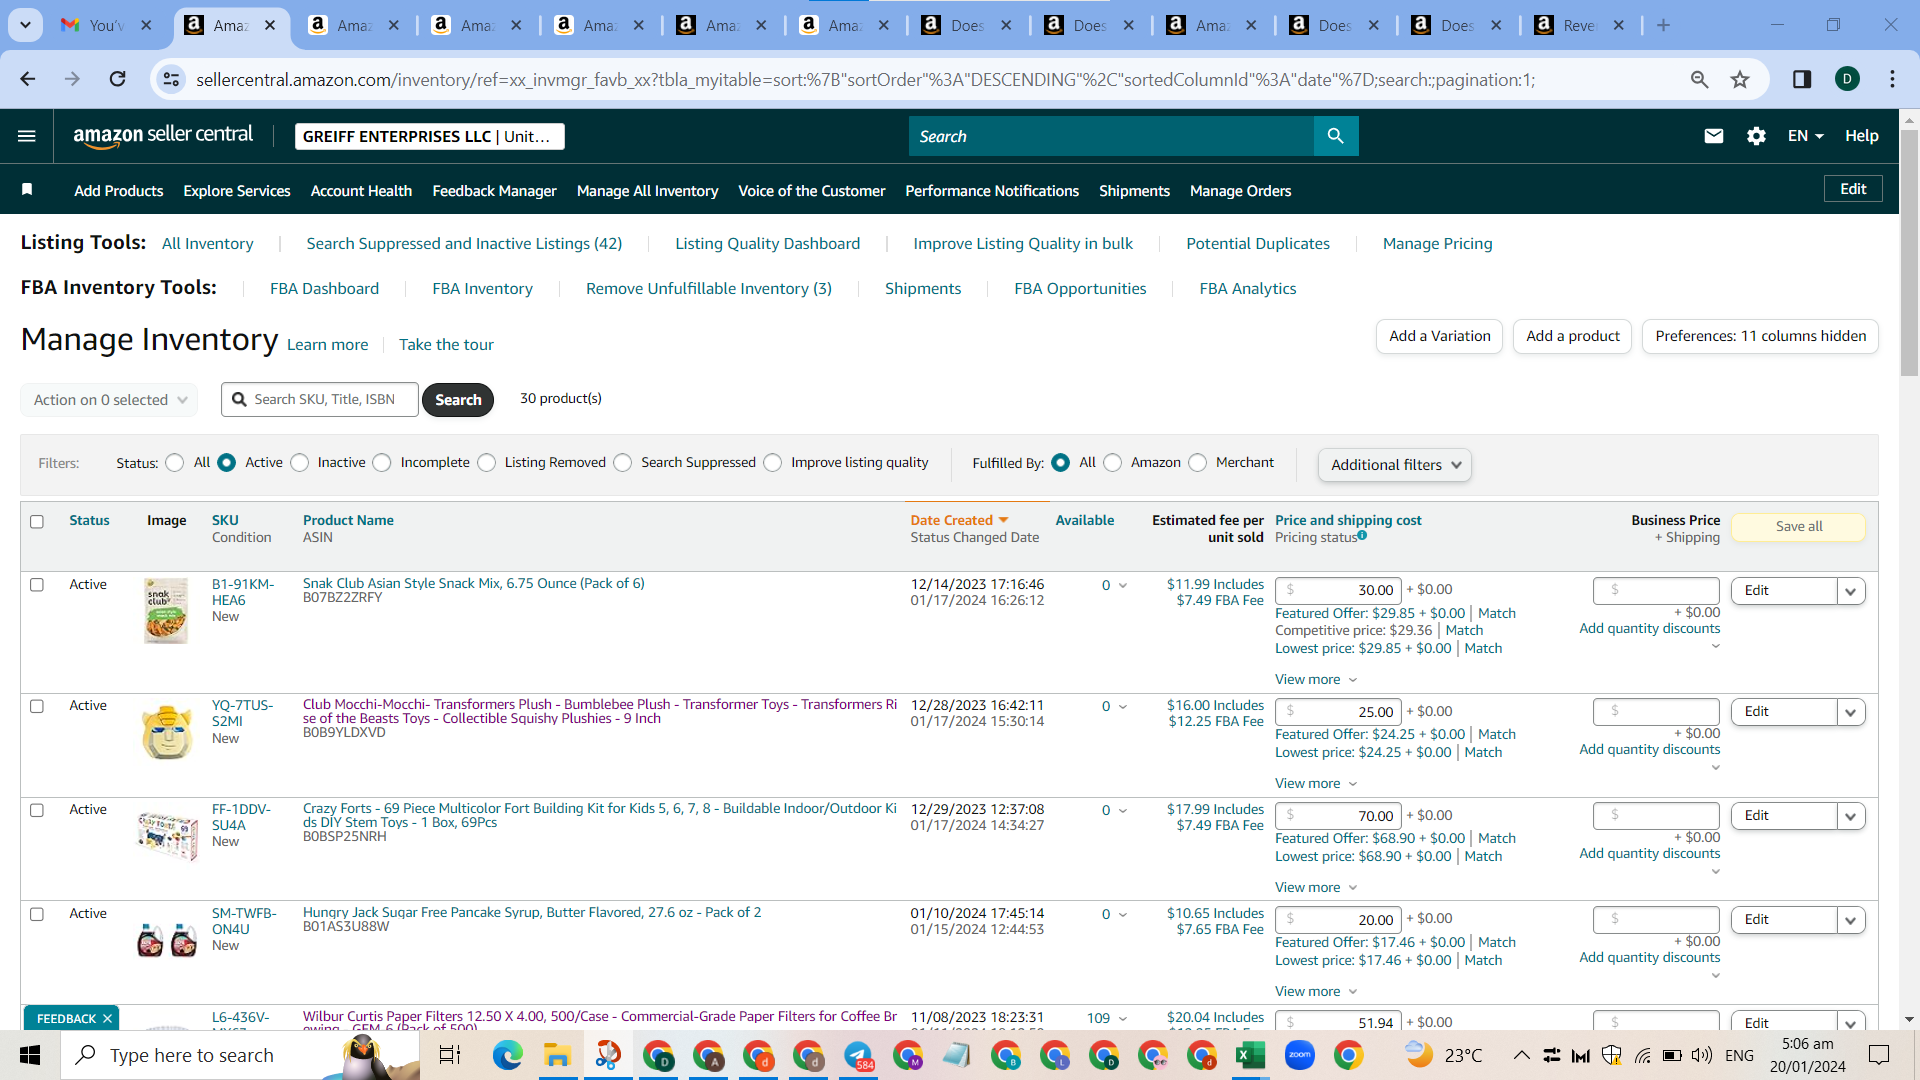This screenshot has width=1920, height=1080.
Task: Select the Listing Removed status filter
Action: point(487,463)
